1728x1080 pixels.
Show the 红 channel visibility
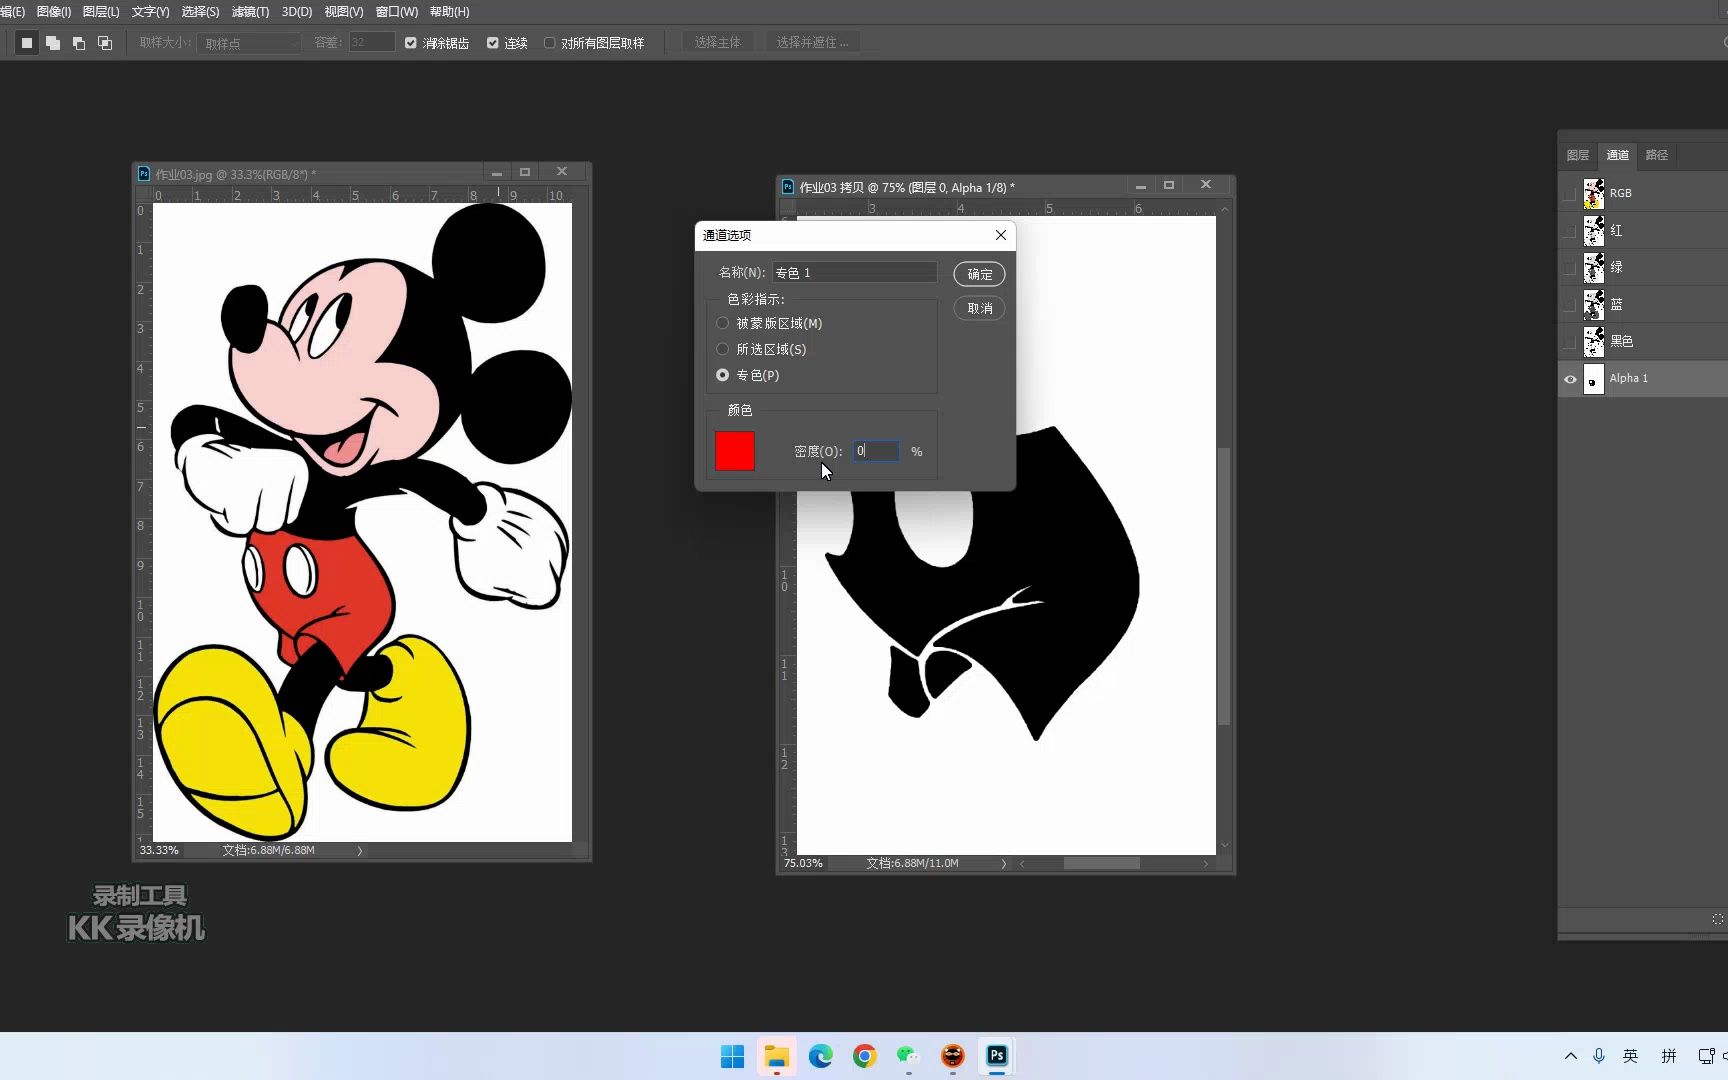pos(1570,230)
